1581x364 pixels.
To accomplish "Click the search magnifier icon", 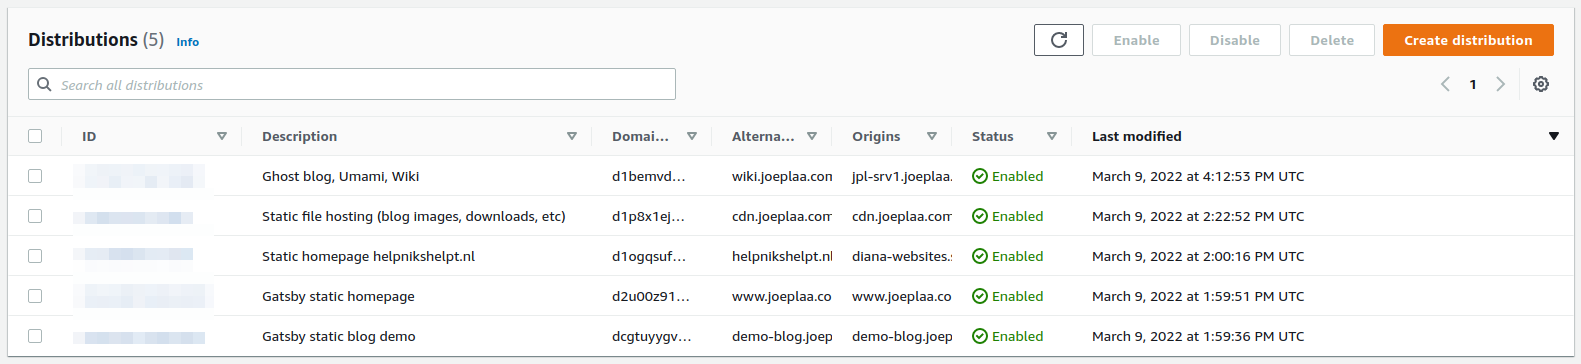I will click(x=44, y=84).
